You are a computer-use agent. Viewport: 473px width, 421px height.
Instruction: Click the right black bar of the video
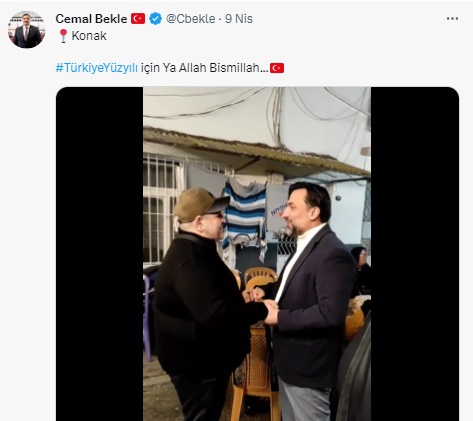pyautogui.click(x=415, y=254)
